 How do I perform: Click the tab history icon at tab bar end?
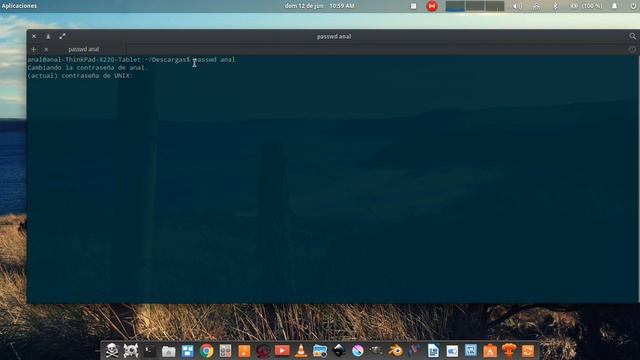click(632, 49)
